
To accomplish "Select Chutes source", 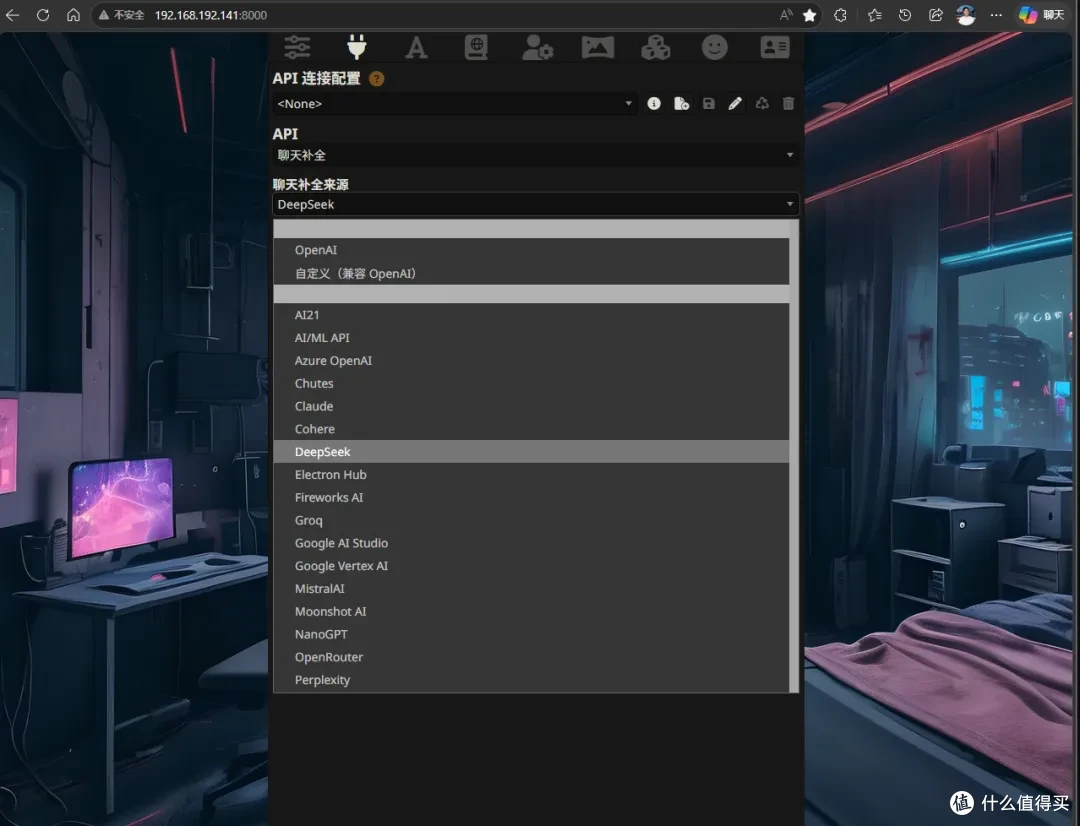I will (x=531, y=383).
